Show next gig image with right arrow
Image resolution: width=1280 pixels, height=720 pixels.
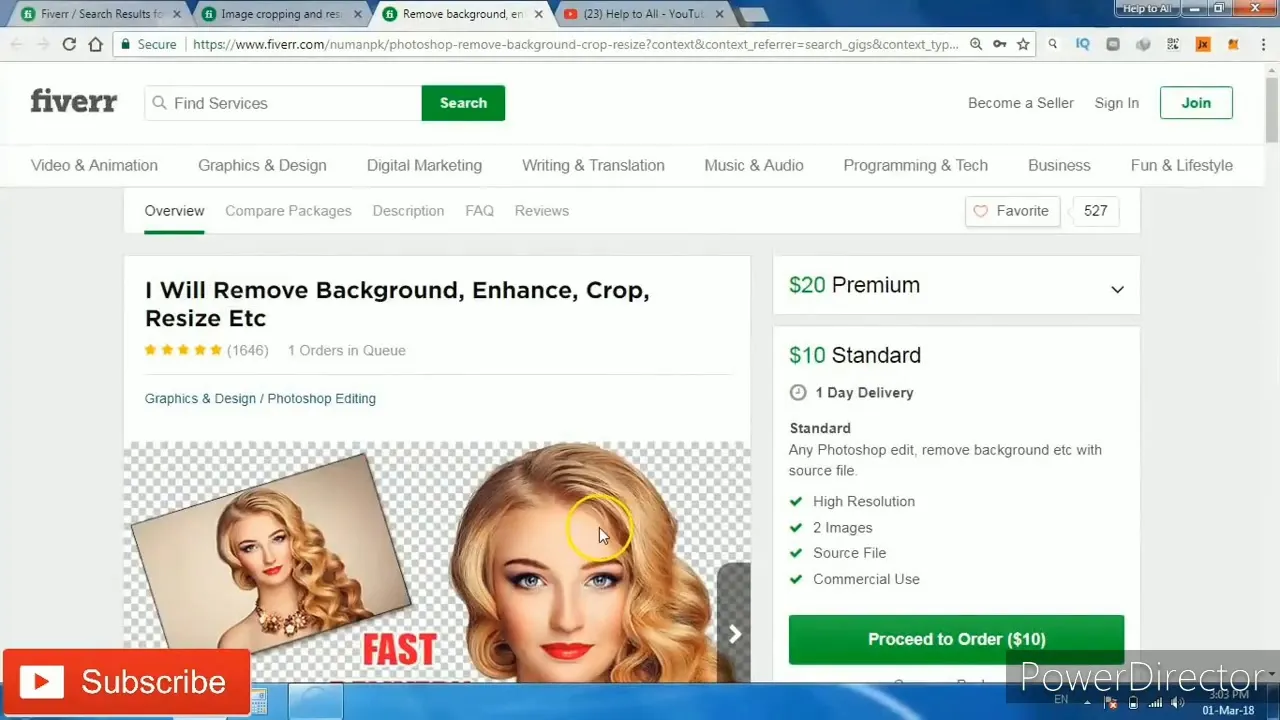coord(734,633)
